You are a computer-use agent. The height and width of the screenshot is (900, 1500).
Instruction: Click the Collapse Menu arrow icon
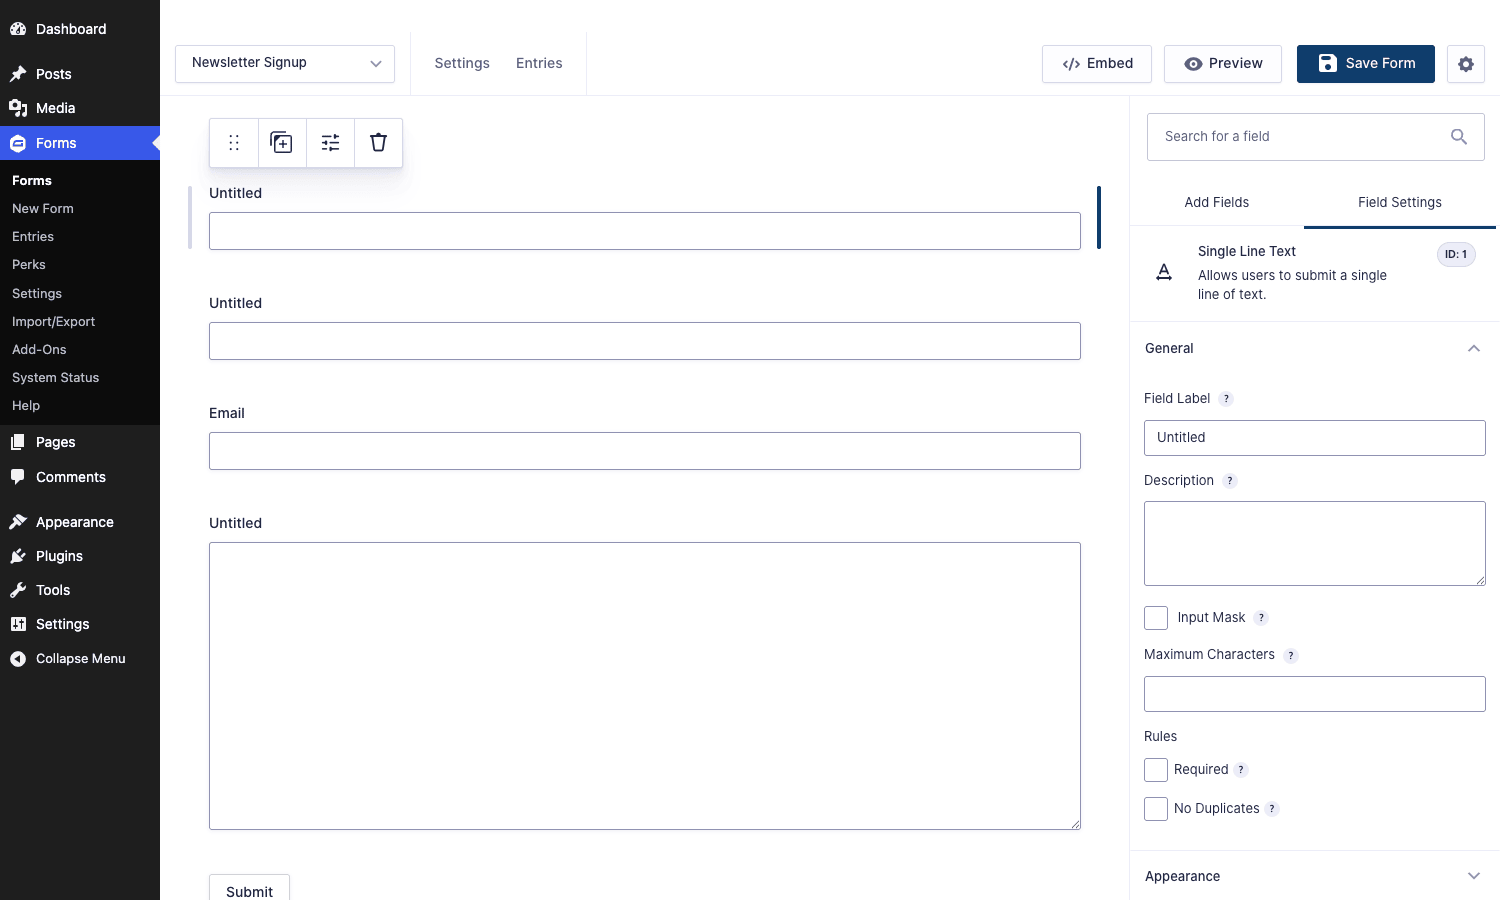18,659
